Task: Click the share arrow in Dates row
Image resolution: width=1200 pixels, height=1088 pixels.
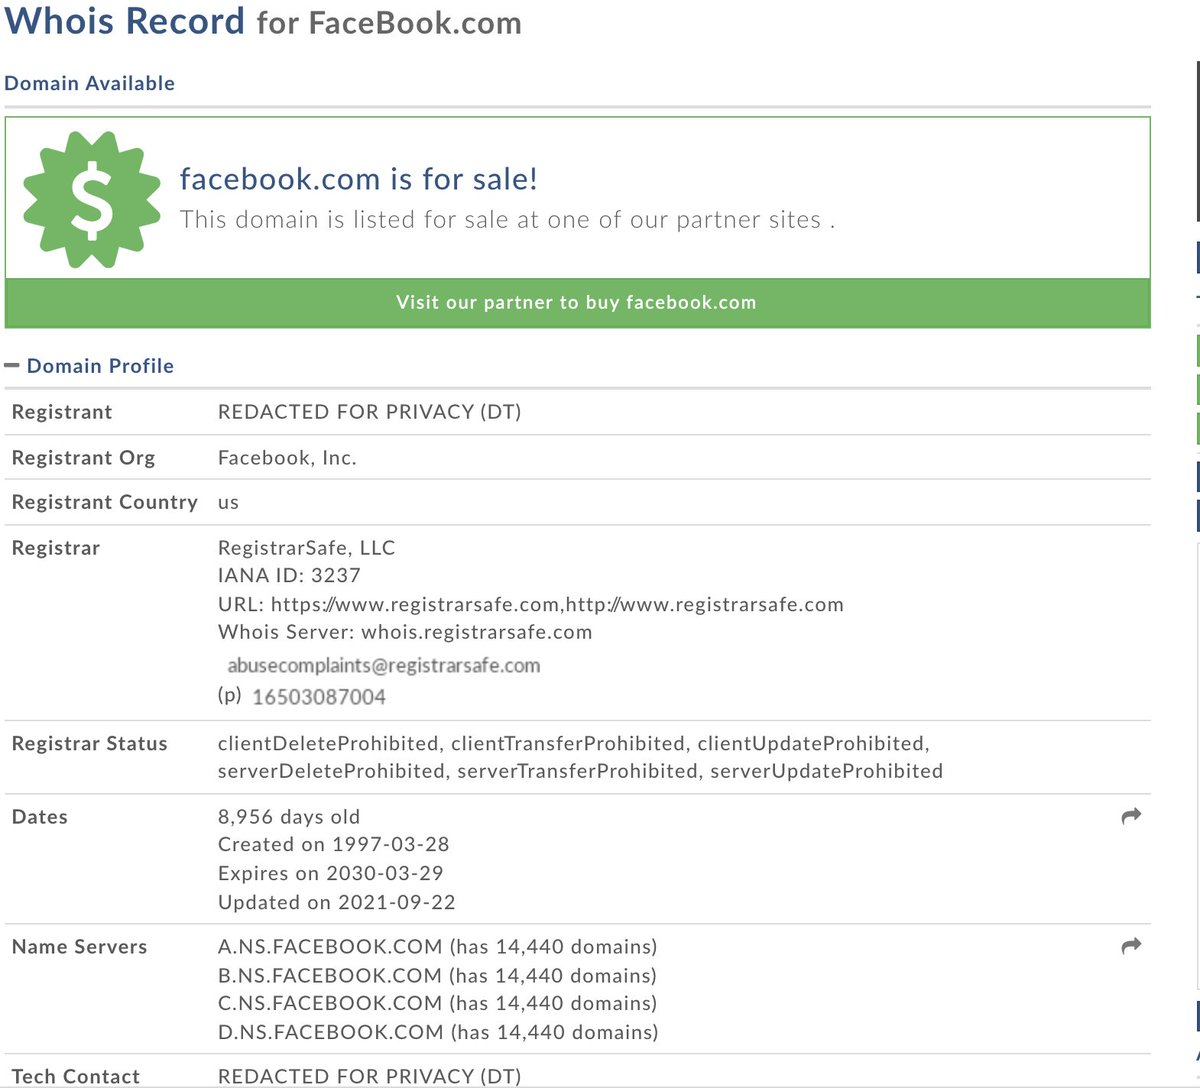Action: pos(1131,816)
